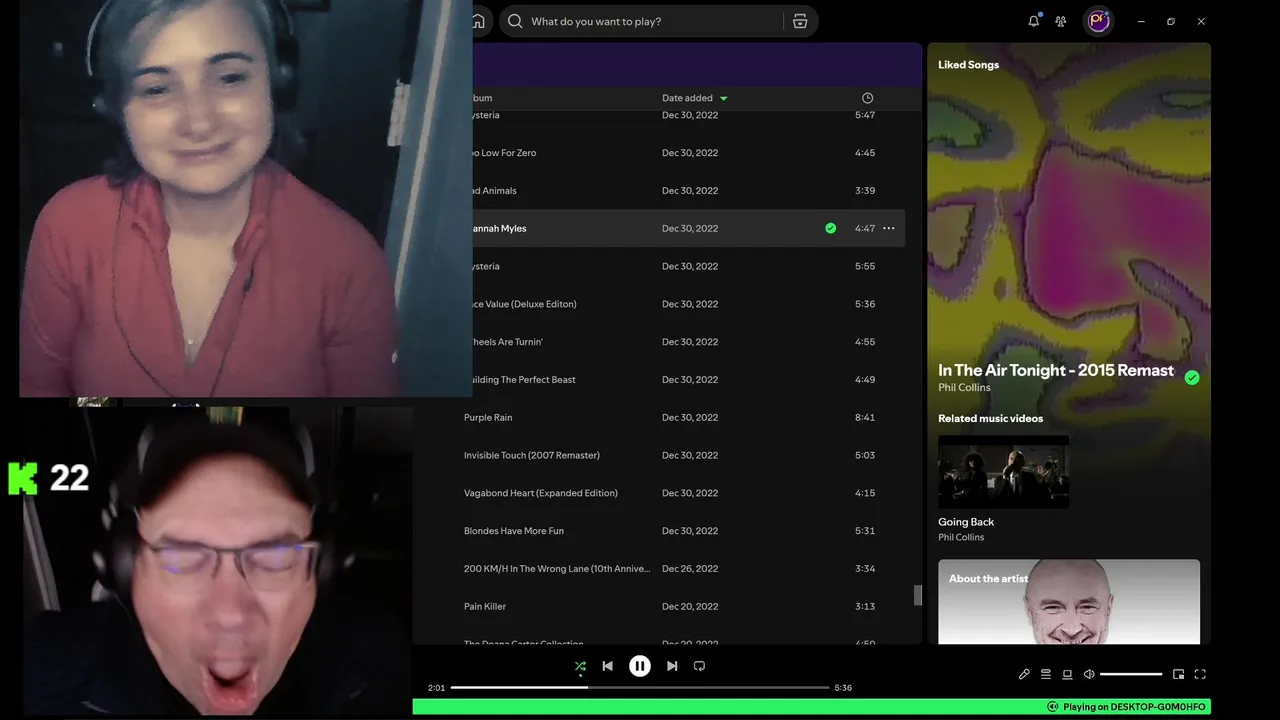Open the speaker icon in the green device bar
The height and width of the screenshot is (720, 1280).
[x=1052, y=707]
